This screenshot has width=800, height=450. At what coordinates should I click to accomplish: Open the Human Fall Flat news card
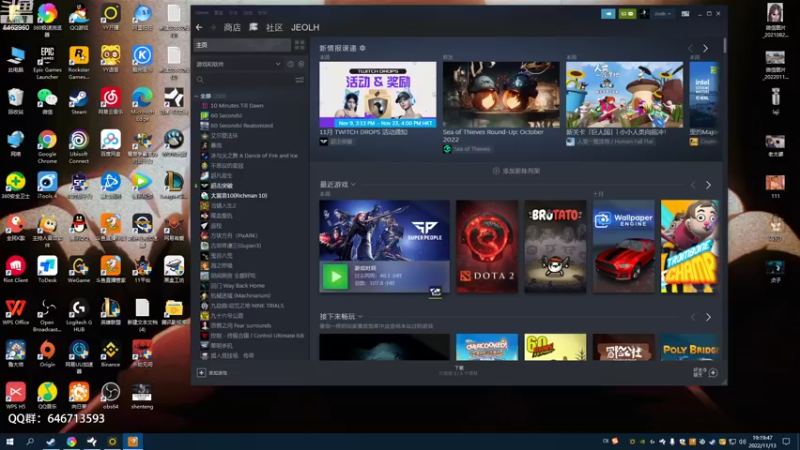click(x=624, y=94)
